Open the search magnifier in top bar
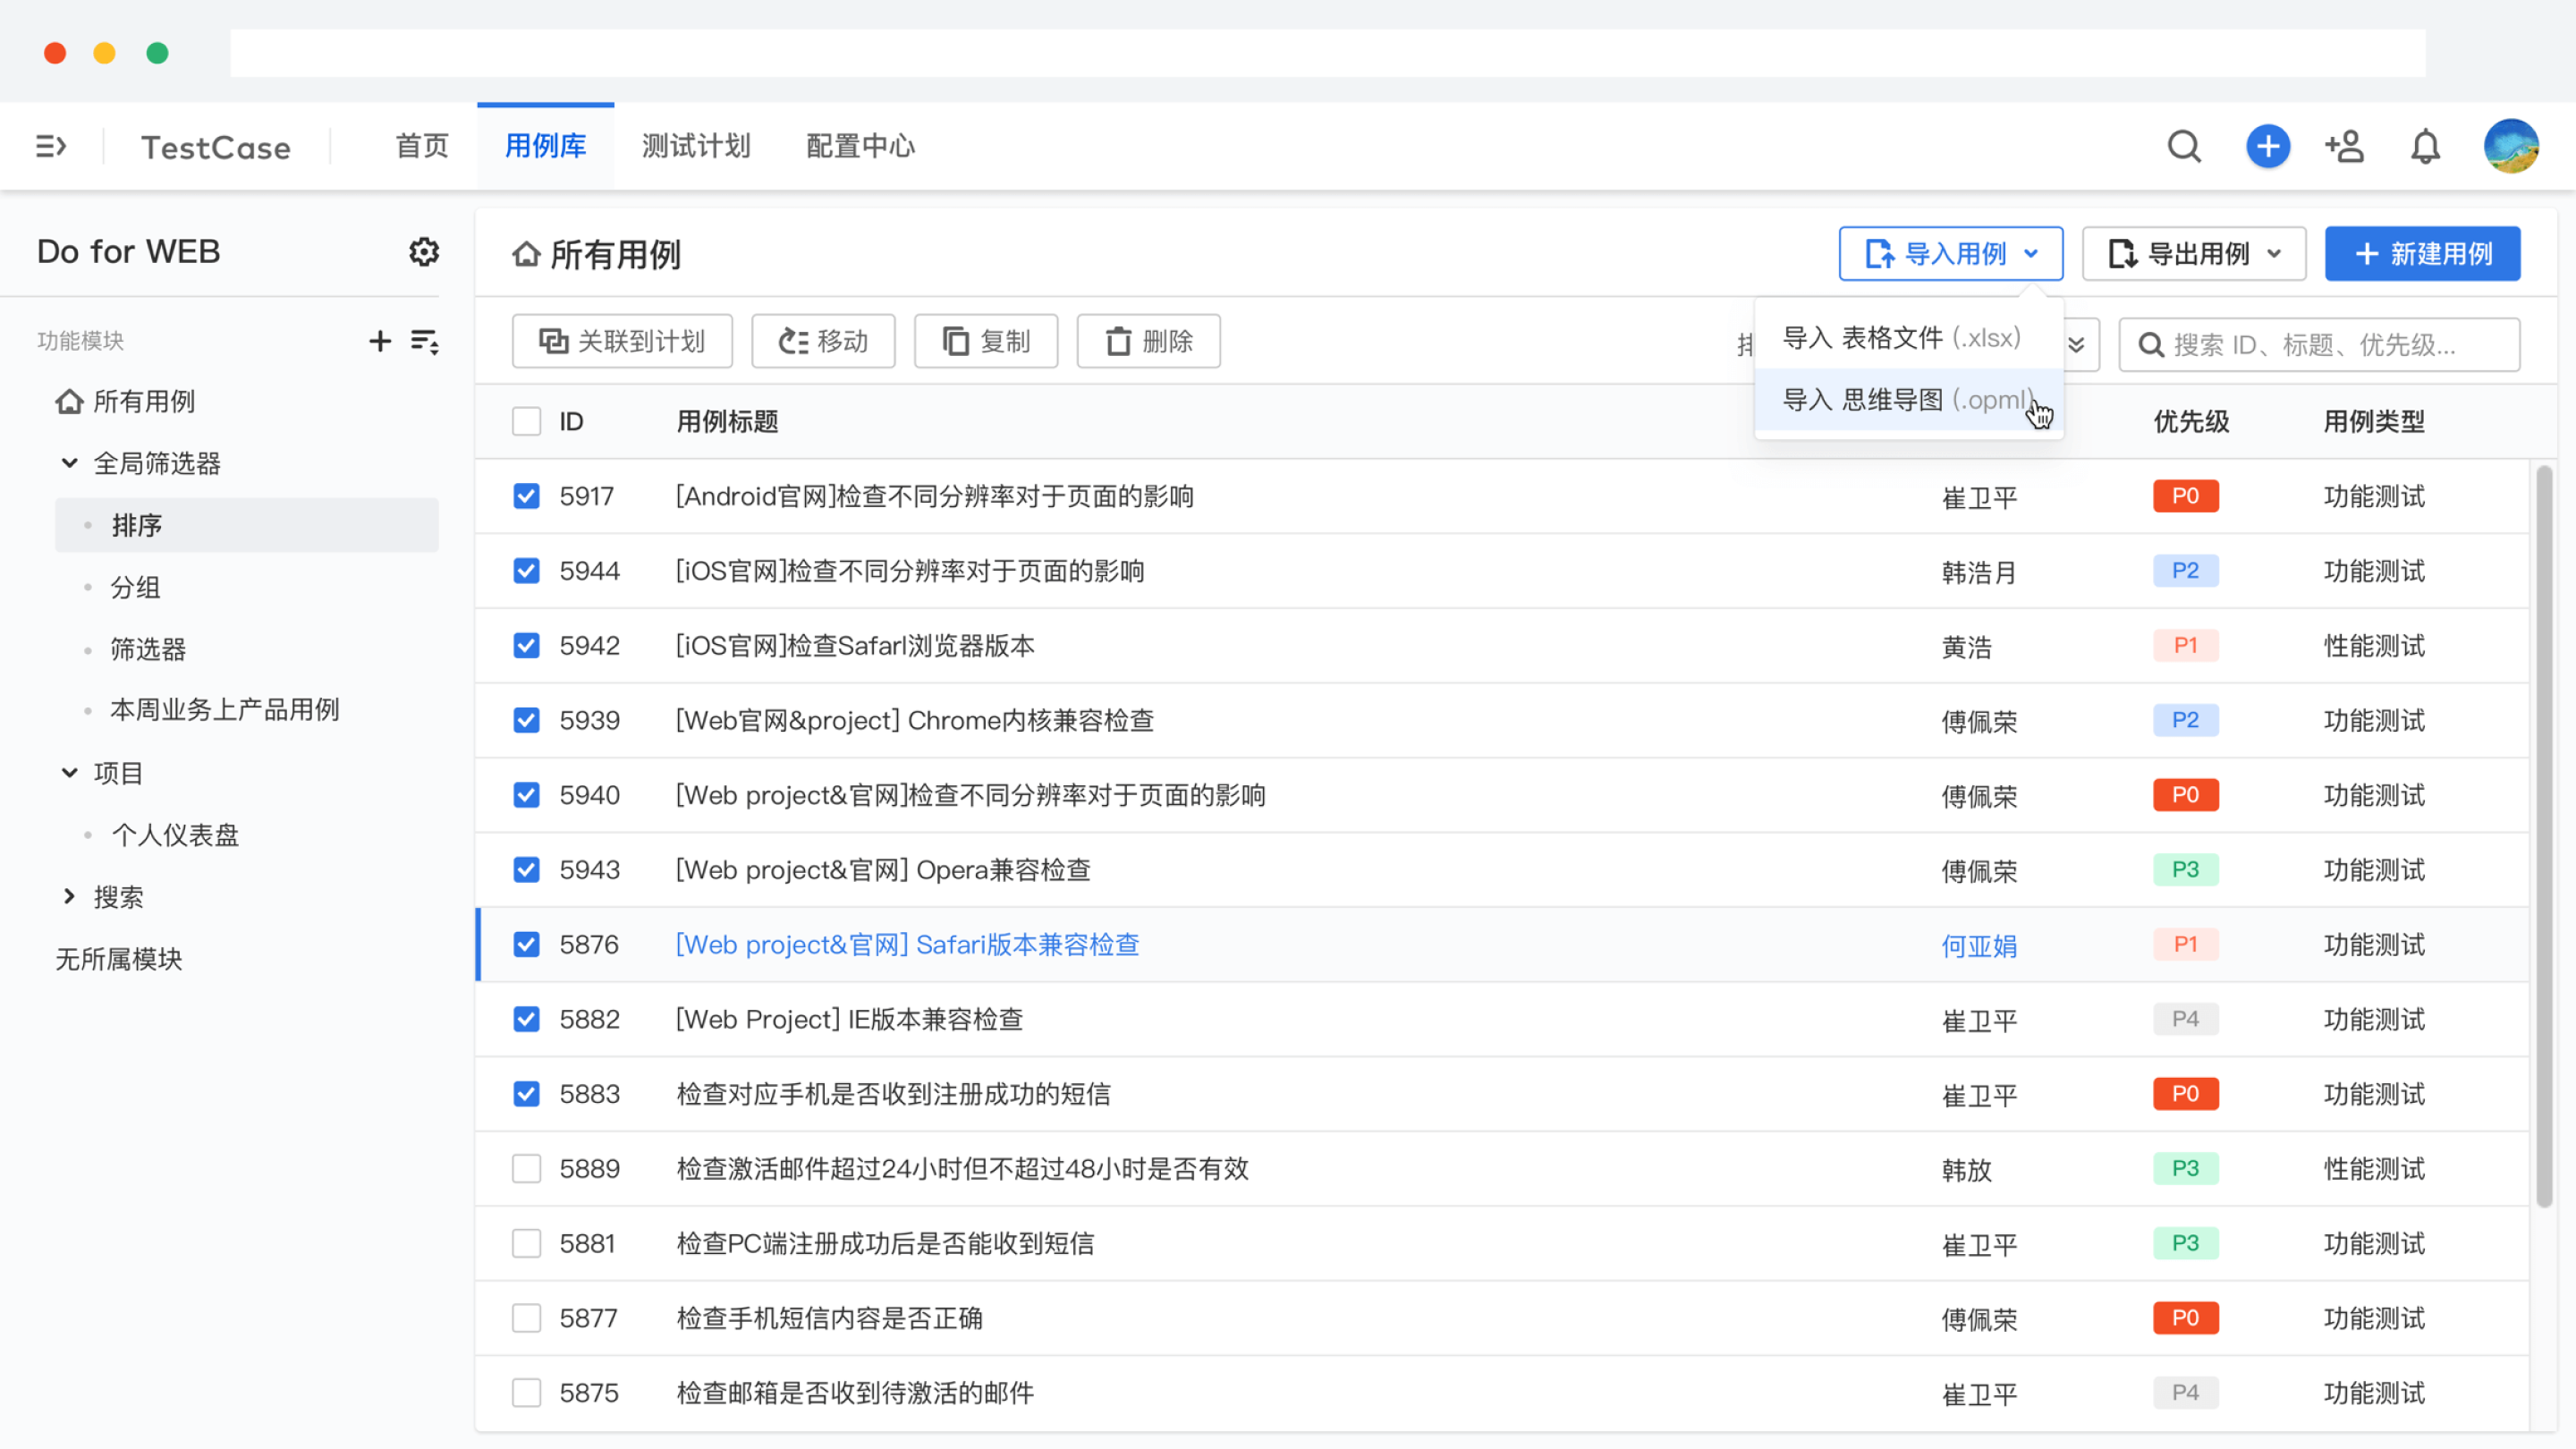The height and width of the screenshot is (1449, 2576). pyautogui.click(x=2184, y=147)
